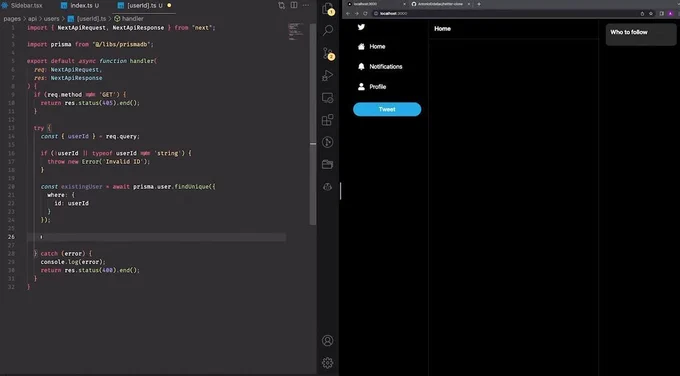Open the Source Control view
This screenshot has height=376, width=680.
328,53
